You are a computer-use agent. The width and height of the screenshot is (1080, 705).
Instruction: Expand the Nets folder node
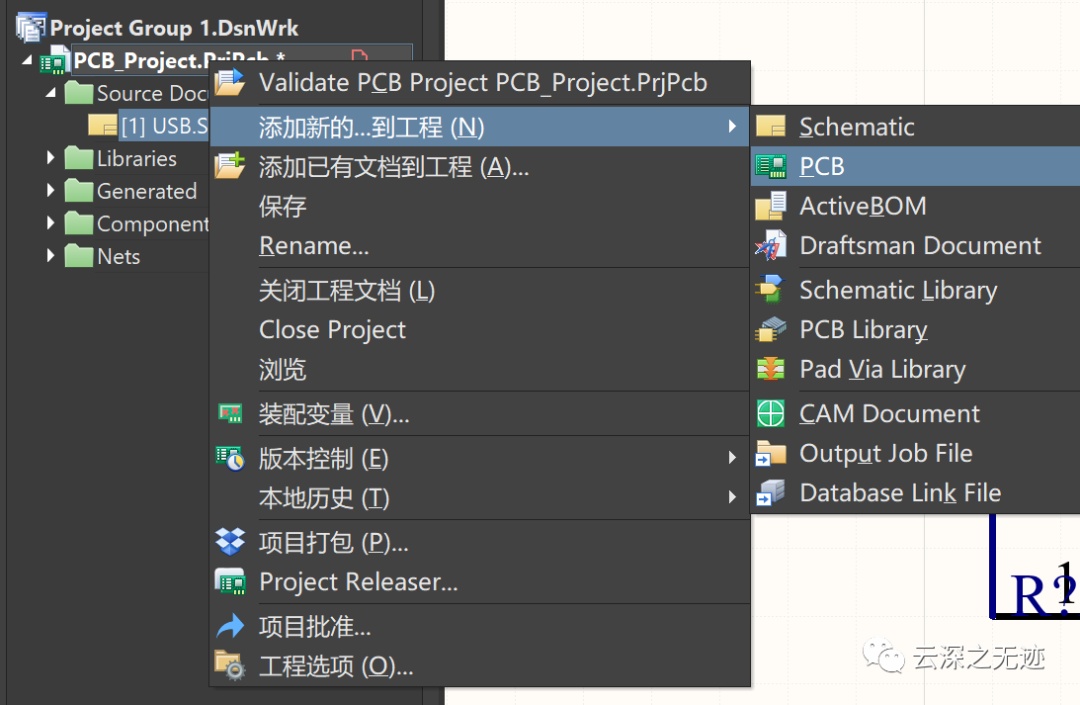(x=50, y=256)
